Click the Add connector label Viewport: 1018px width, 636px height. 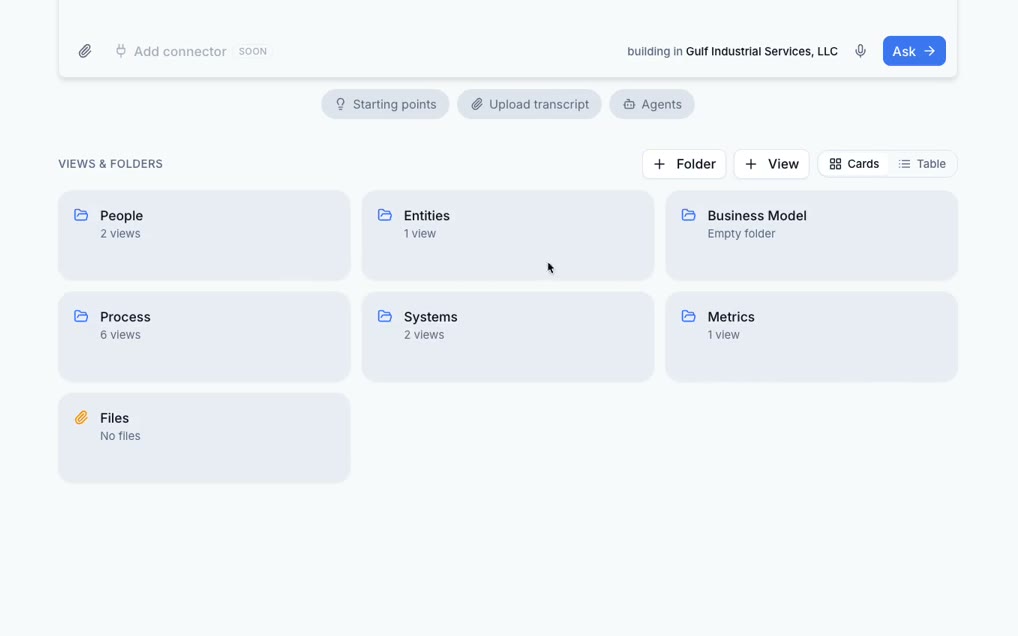point(180,51)
